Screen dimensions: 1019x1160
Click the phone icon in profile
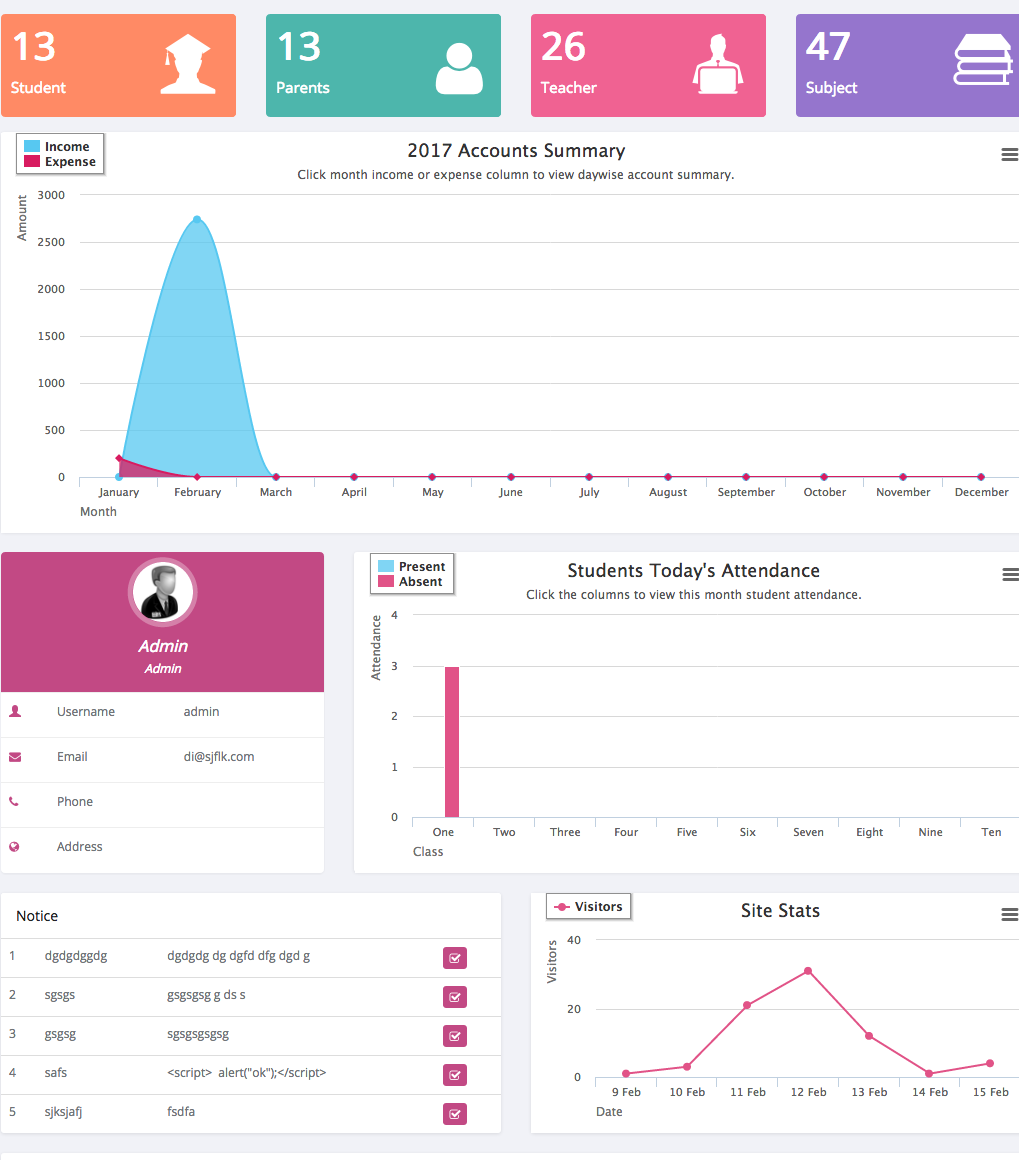15,802
